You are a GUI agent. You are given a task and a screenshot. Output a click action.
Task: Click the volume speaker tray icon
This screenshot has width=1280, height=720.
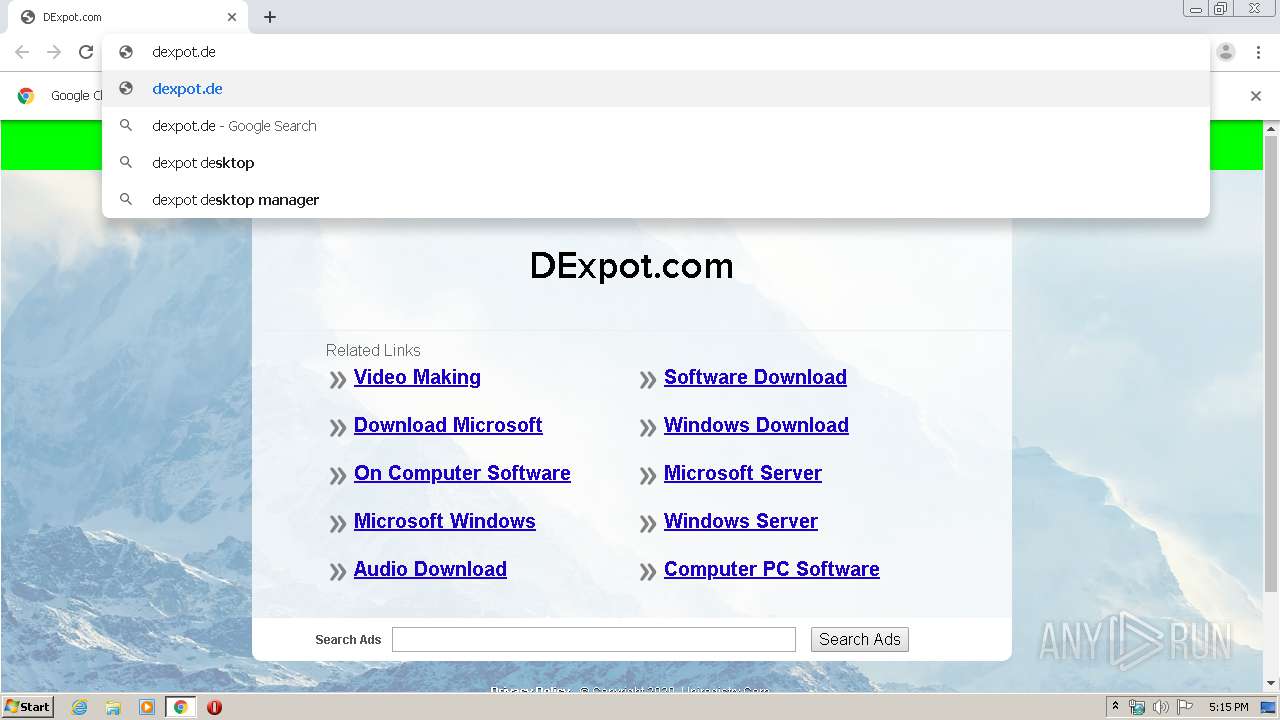pos(1161,707)
